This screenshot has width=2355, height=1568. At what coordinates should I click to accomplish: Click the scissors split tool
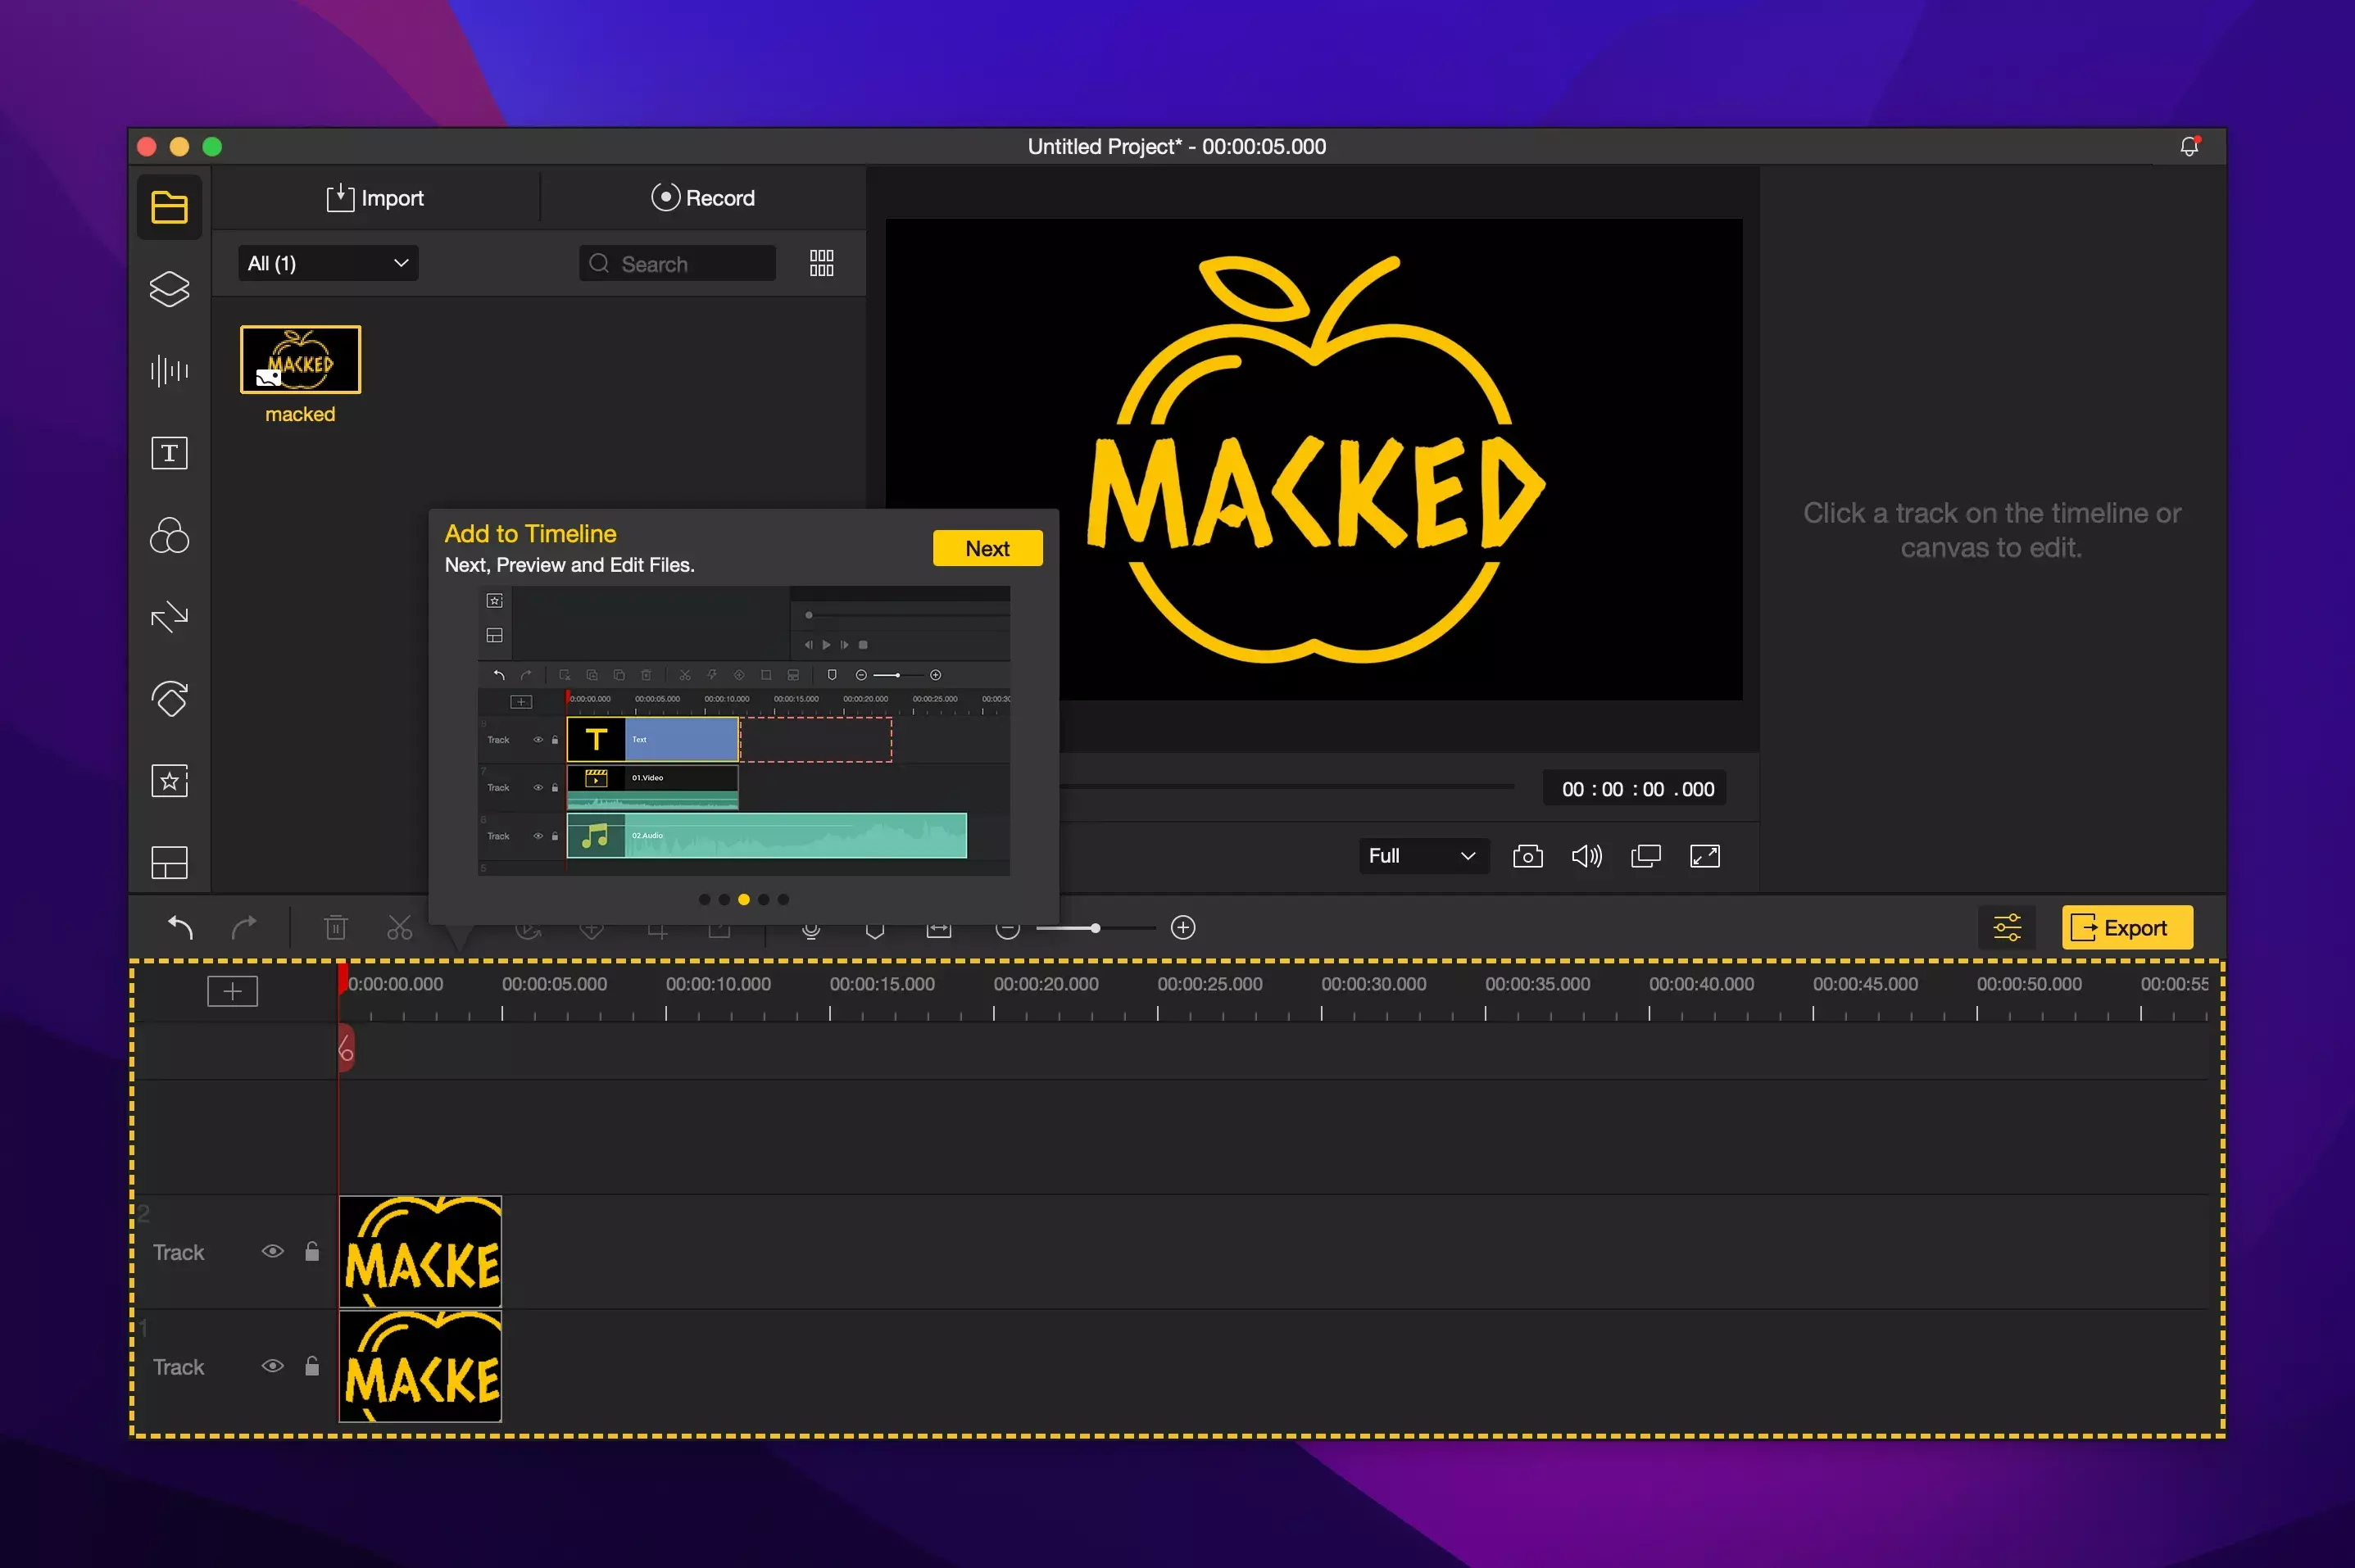coord(399,928)
